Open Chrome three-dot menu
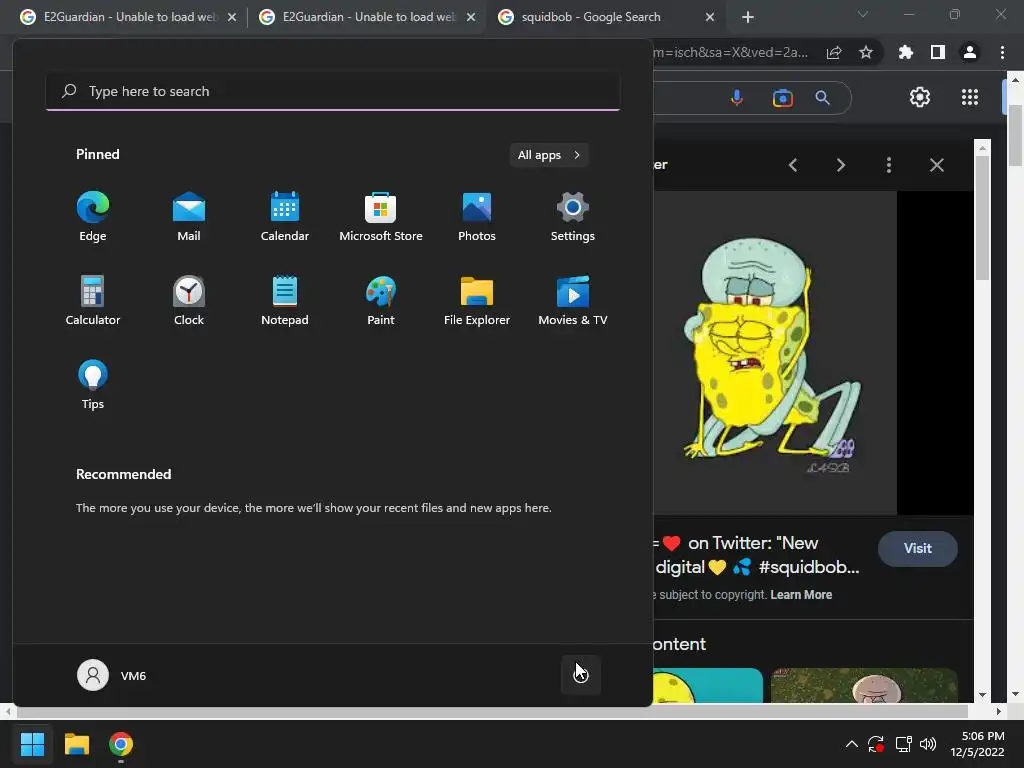 pyautogui.click(x=1002, y=52)
